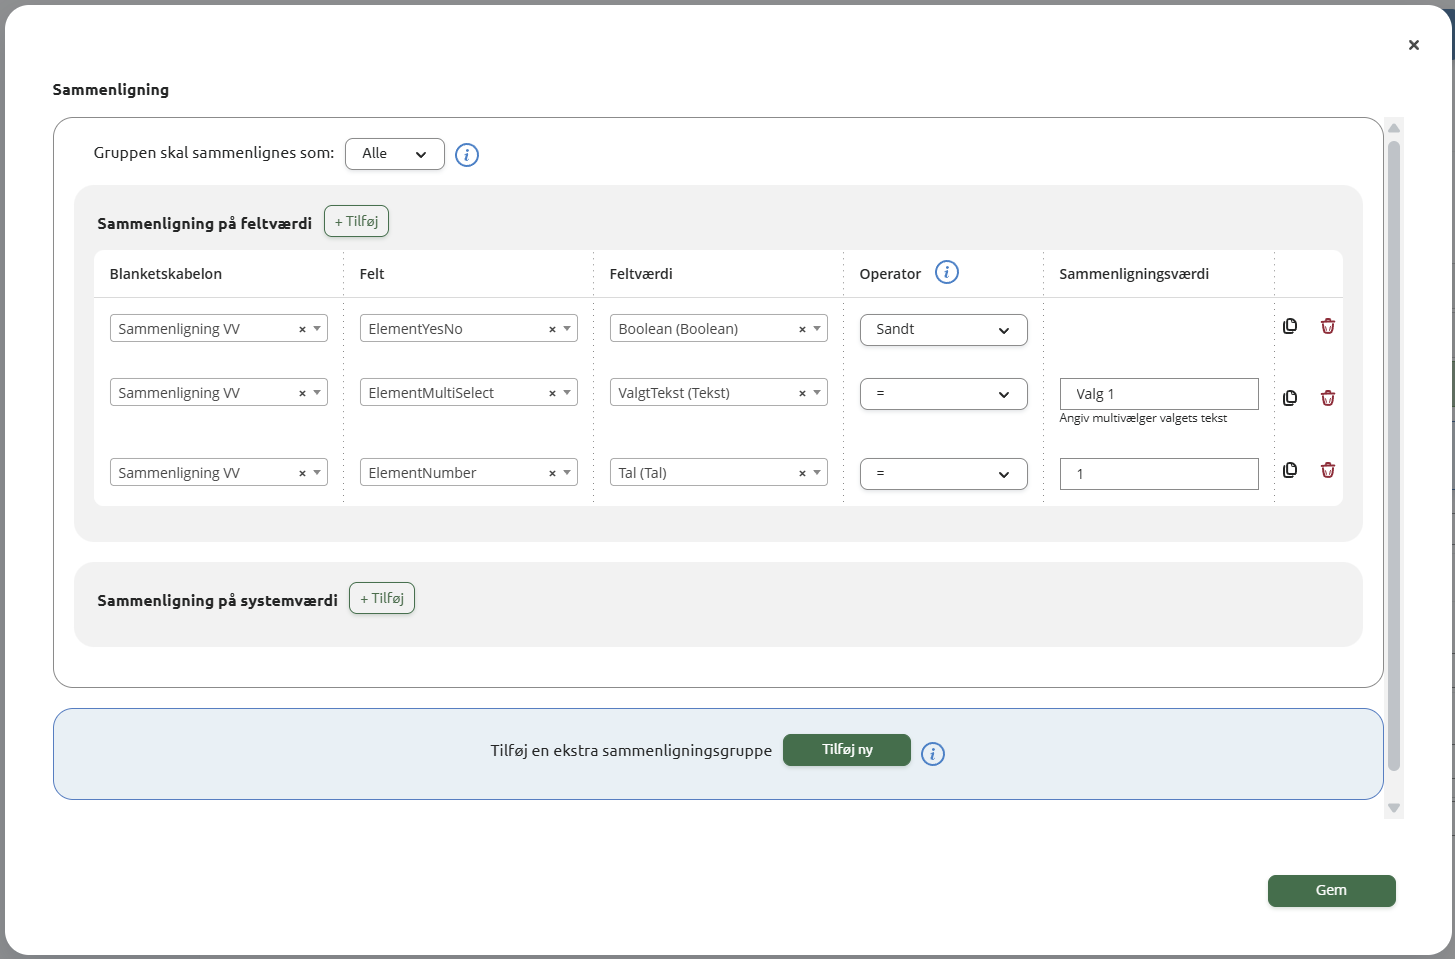Open the Tal (Tal) value dropdown

coord(817,473)
